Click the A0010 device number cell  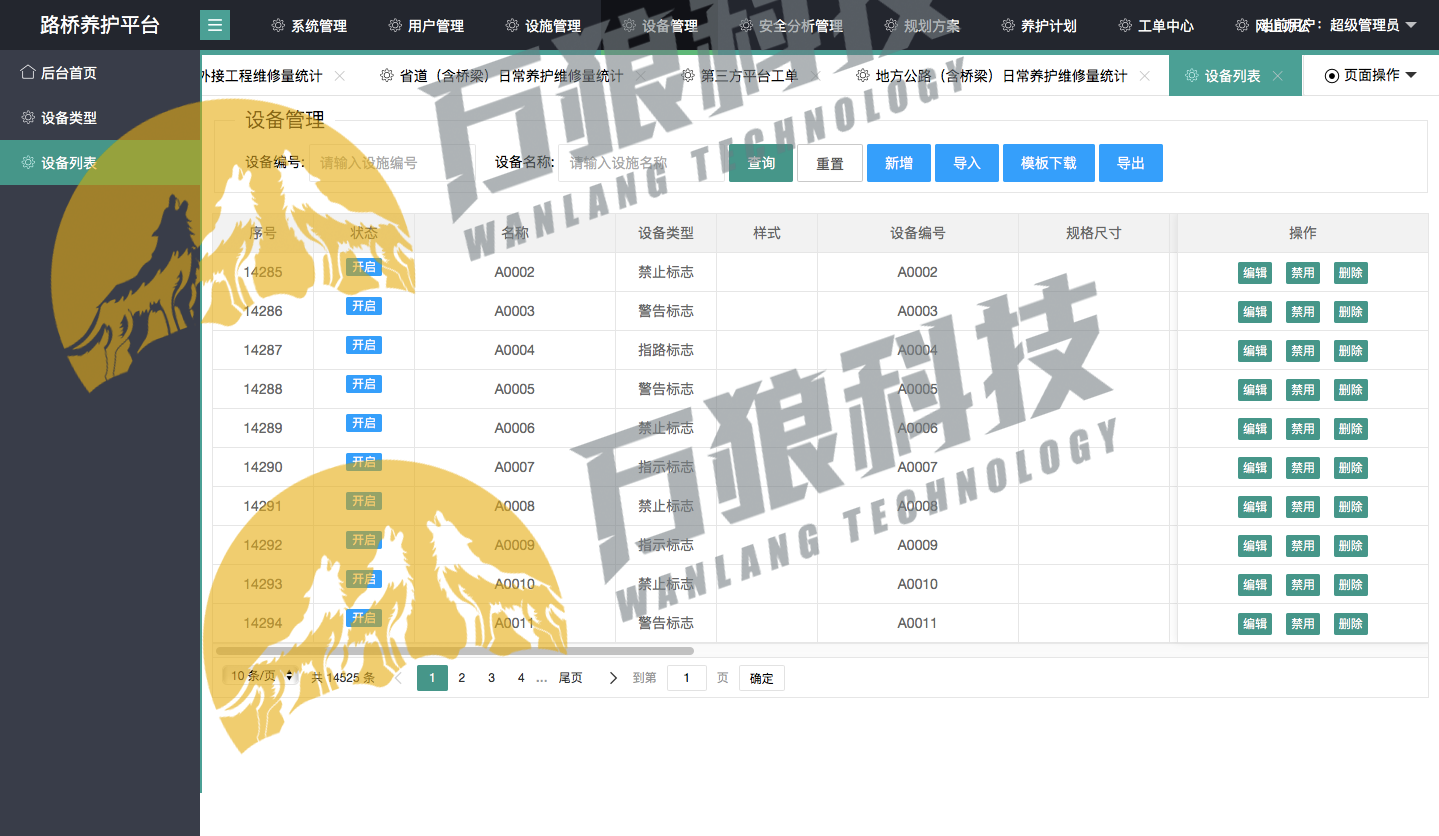pos(918,584)
